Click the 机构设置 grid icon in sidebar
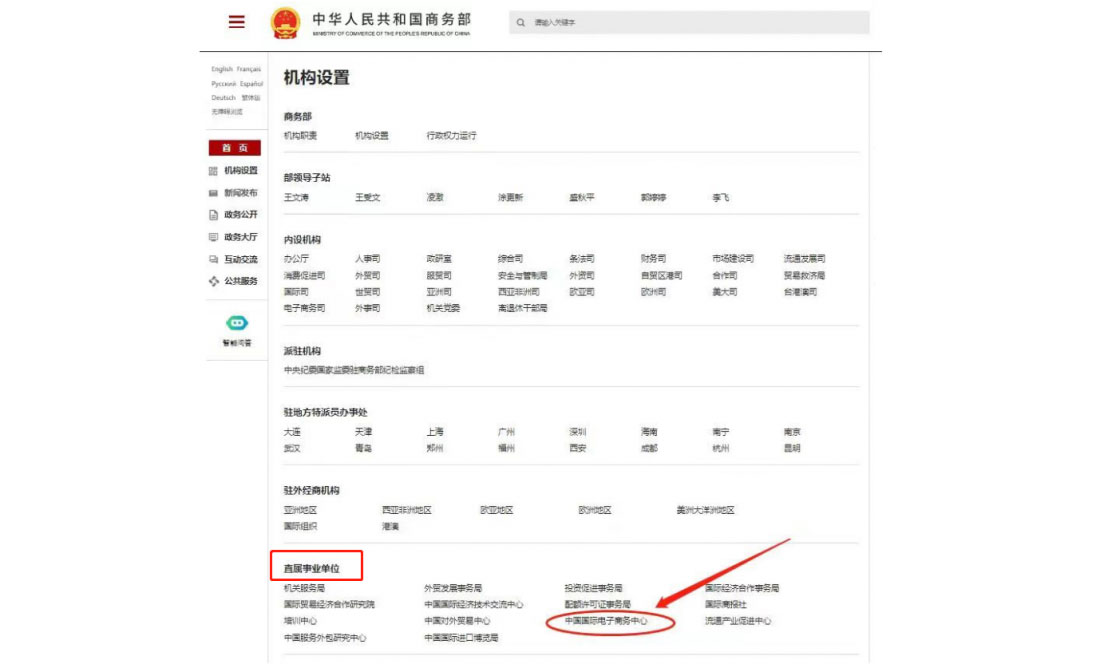Image resolution: width=1100 pixels, height=664 pixels. [x=213, y=171]
